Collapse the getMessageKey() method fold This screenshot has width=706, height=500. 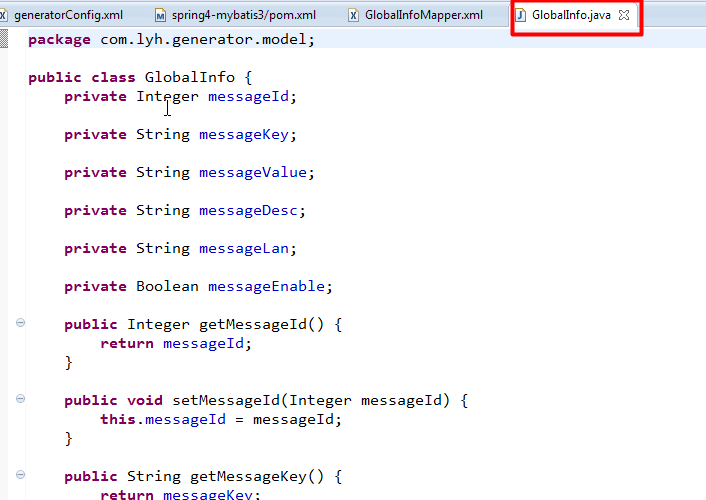20,474
